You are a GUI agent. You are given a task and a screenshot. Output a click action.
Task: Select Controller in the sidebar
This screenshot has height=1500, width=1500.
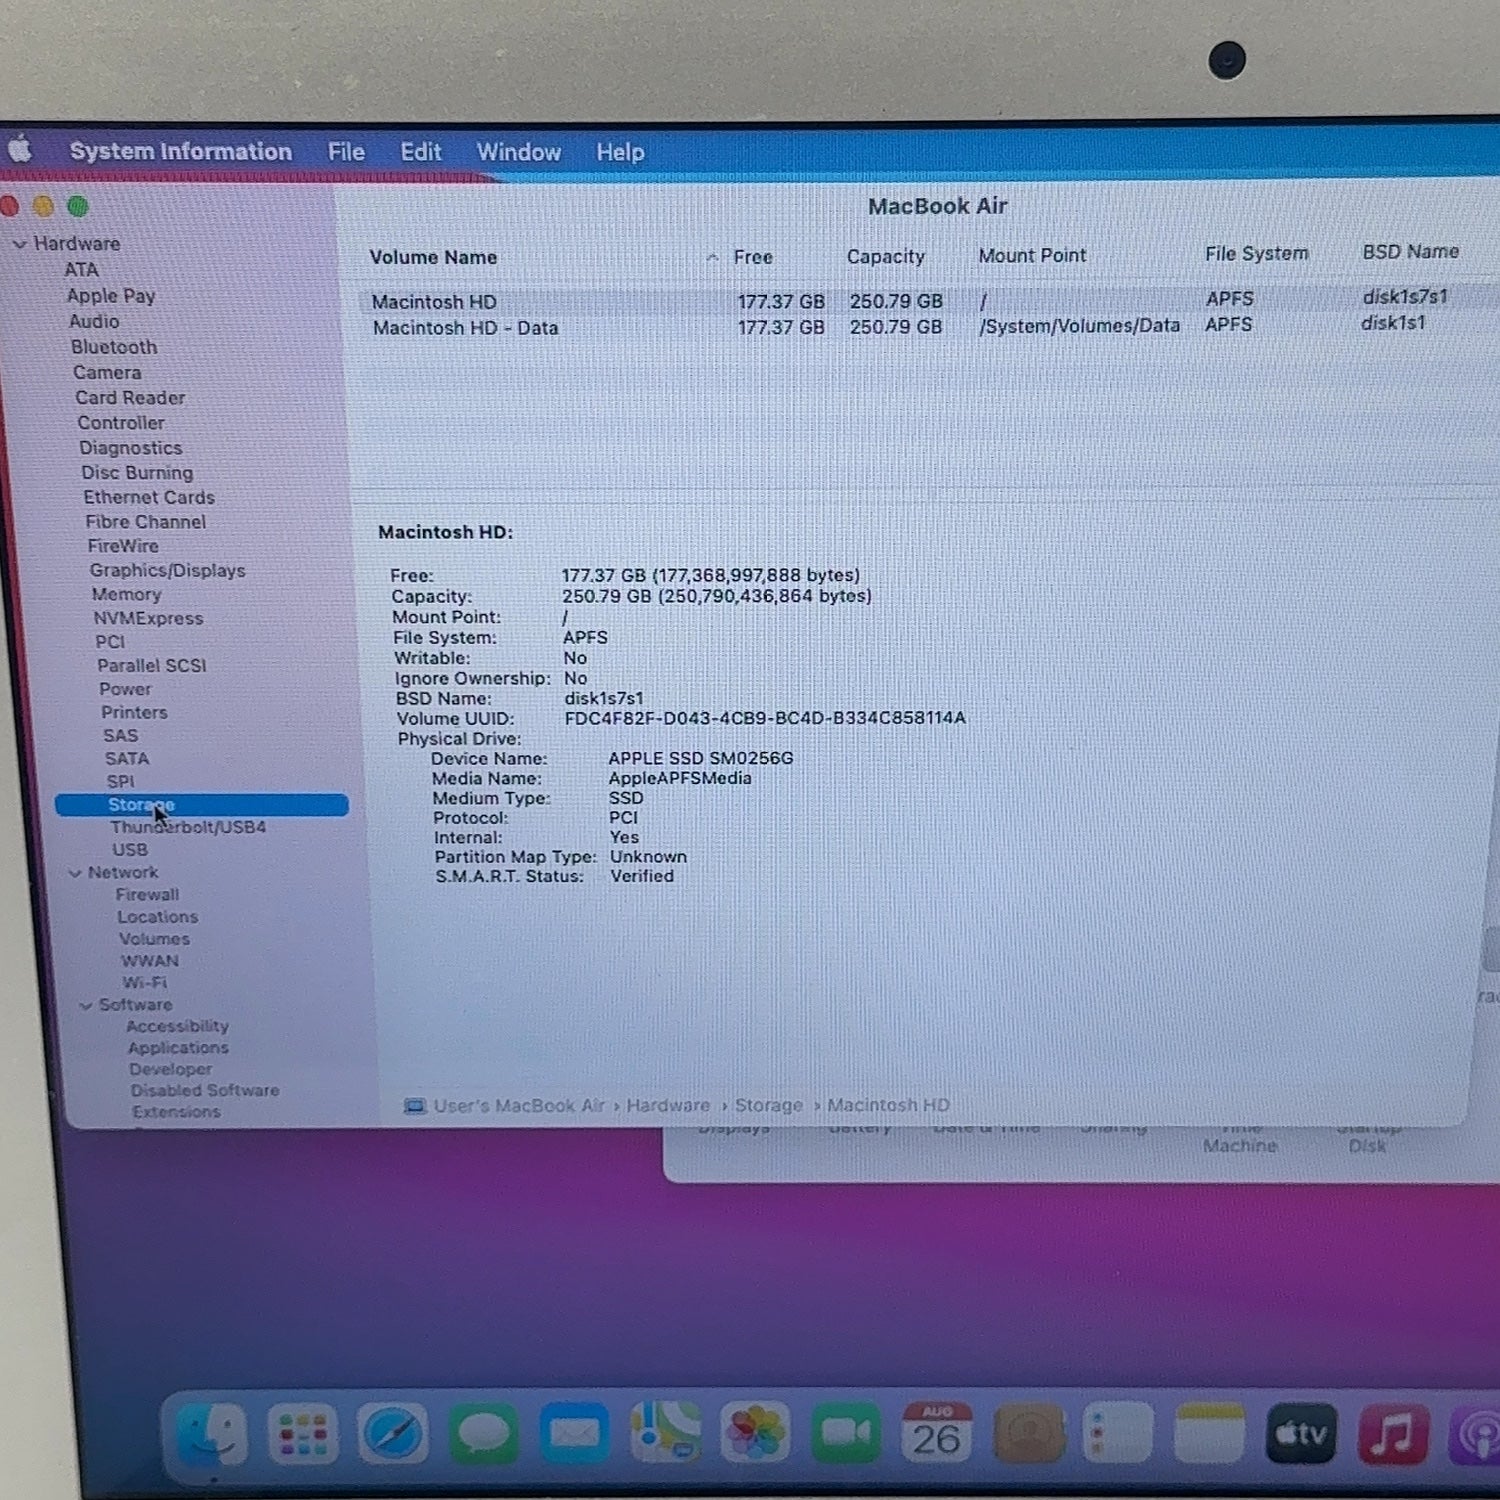(121, 423)
